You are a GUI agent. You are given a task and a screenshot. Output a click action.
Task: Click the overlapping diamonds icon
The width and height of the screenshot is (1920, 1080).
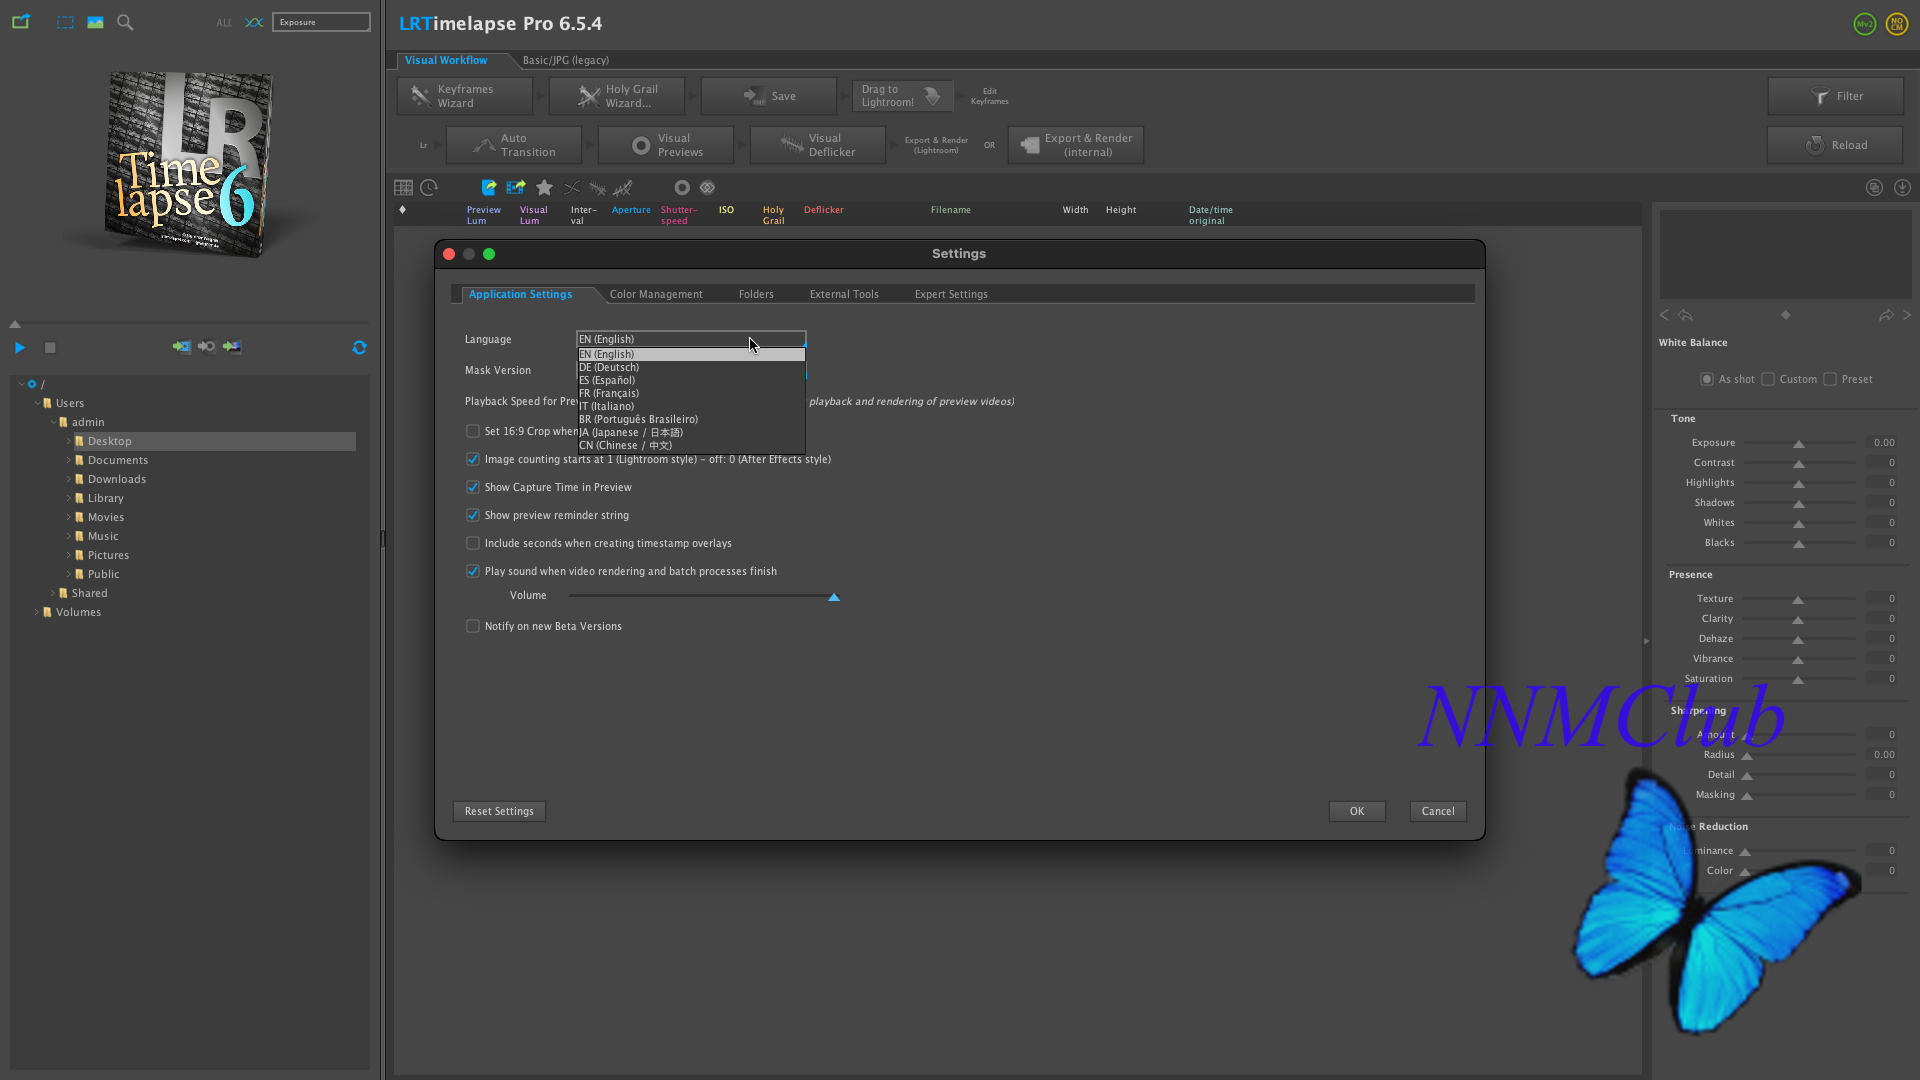(707, 187)
